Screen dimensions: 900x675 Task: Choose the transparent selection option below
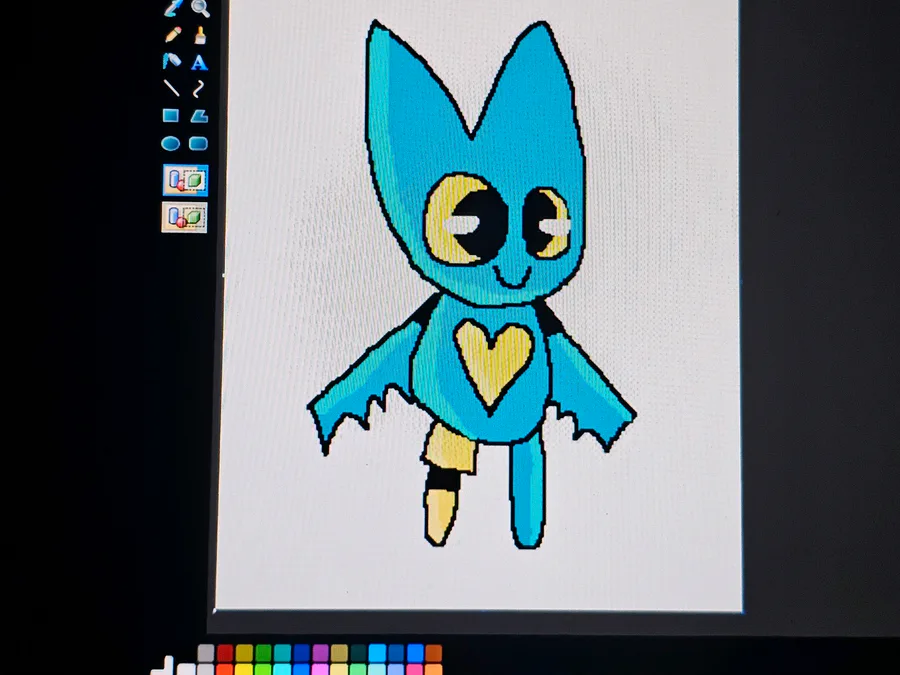pyautogui.click(x=185, y=218)
